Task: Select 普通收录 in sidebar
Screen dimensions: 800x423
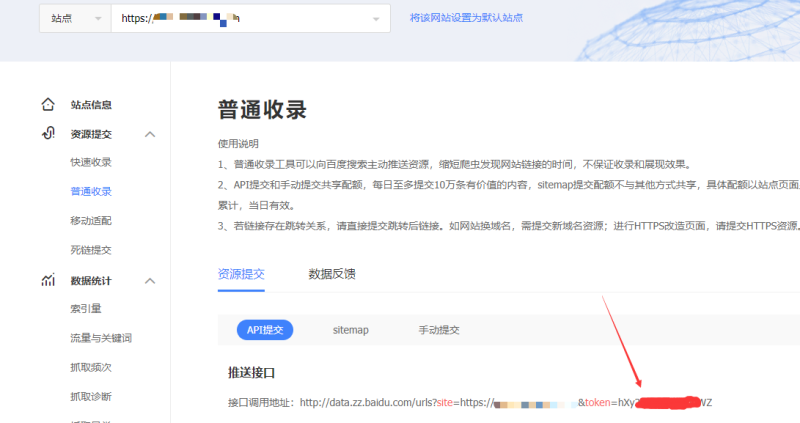Action: point(91,191)
